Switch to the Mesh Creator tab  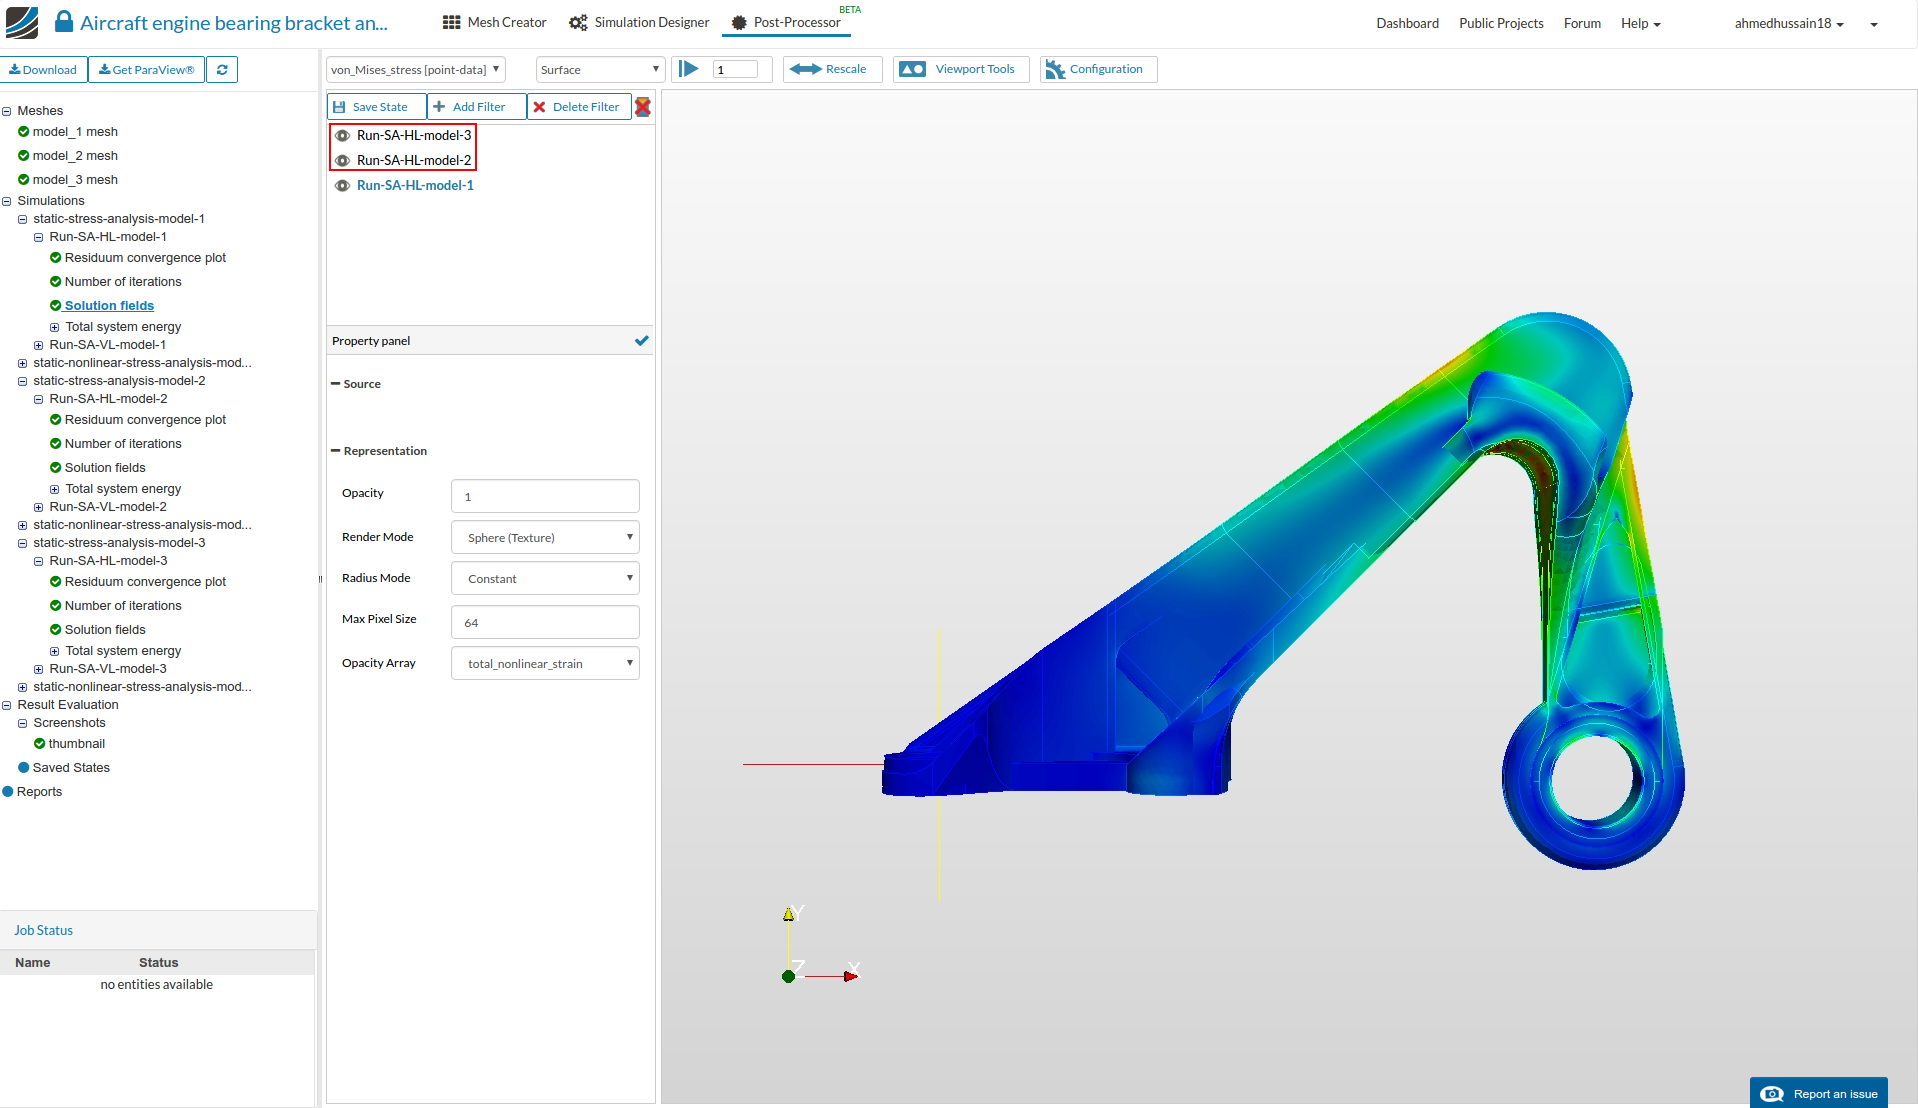(494, 23)
